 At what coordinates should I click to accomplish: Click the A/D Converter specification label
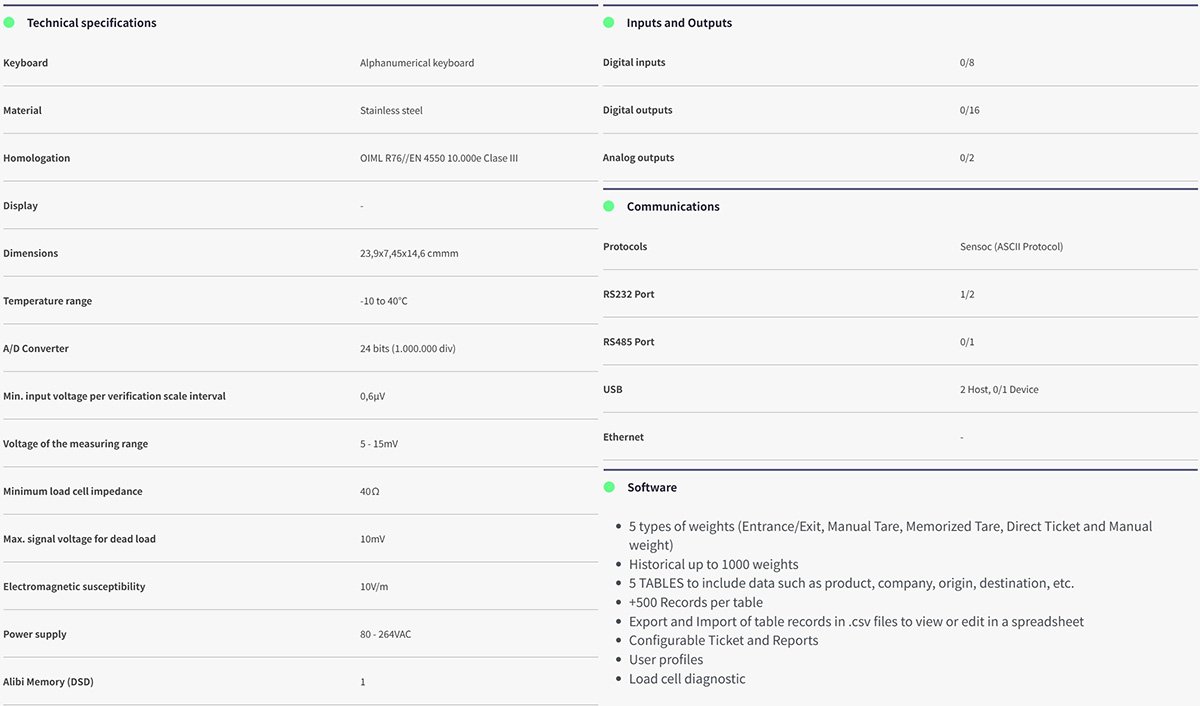[x=36, y=349]
